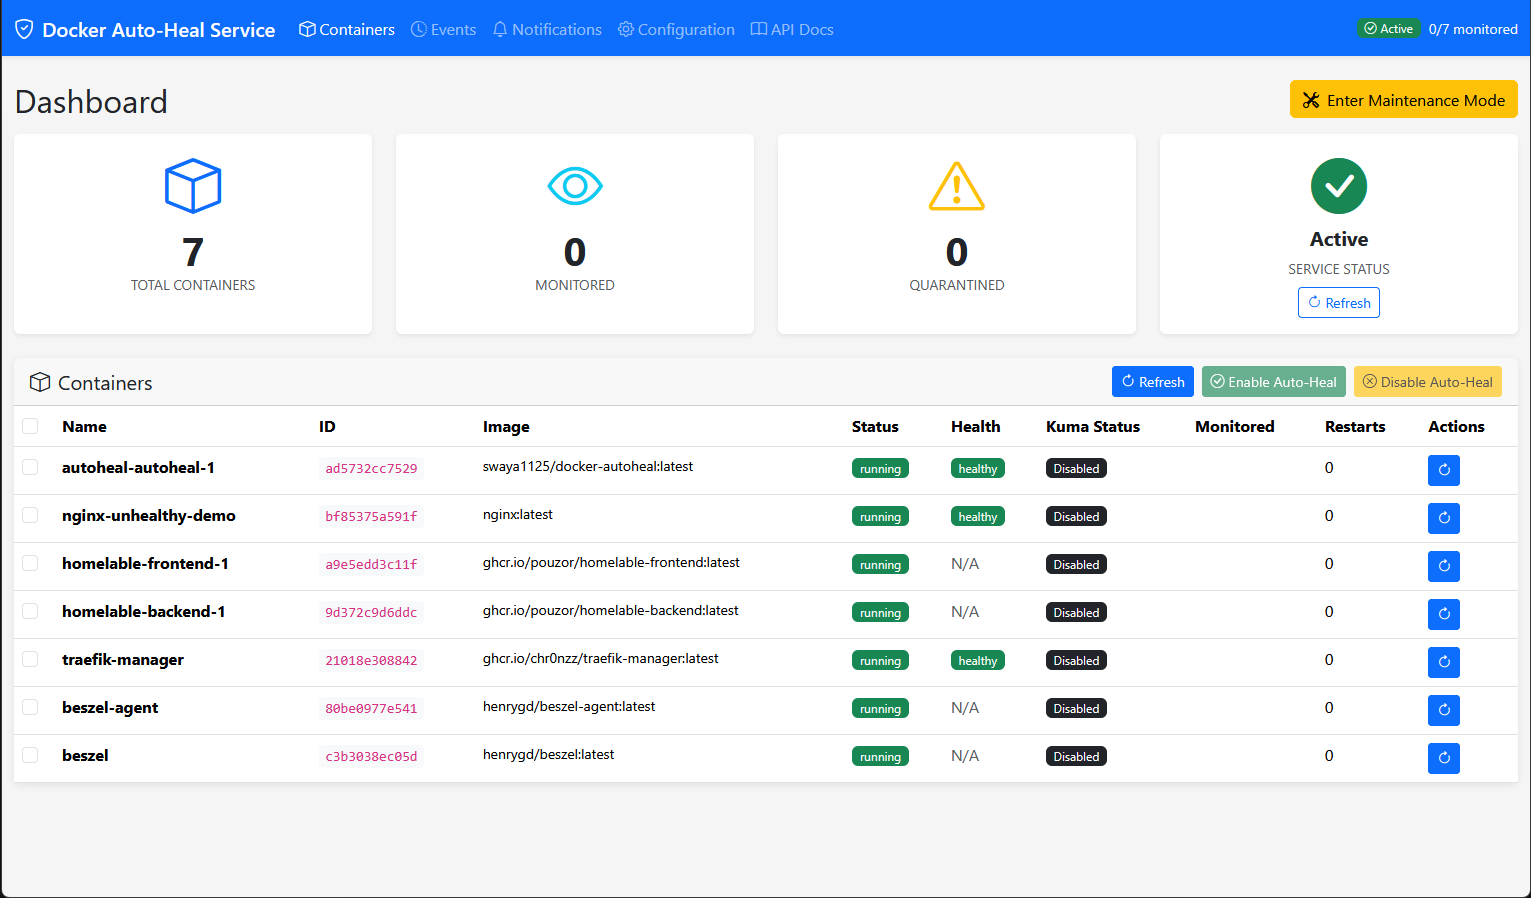The image size is (1531, 898).
Task: Click running badge for autoheal-autoheal-1
Action: pos(880,468)
